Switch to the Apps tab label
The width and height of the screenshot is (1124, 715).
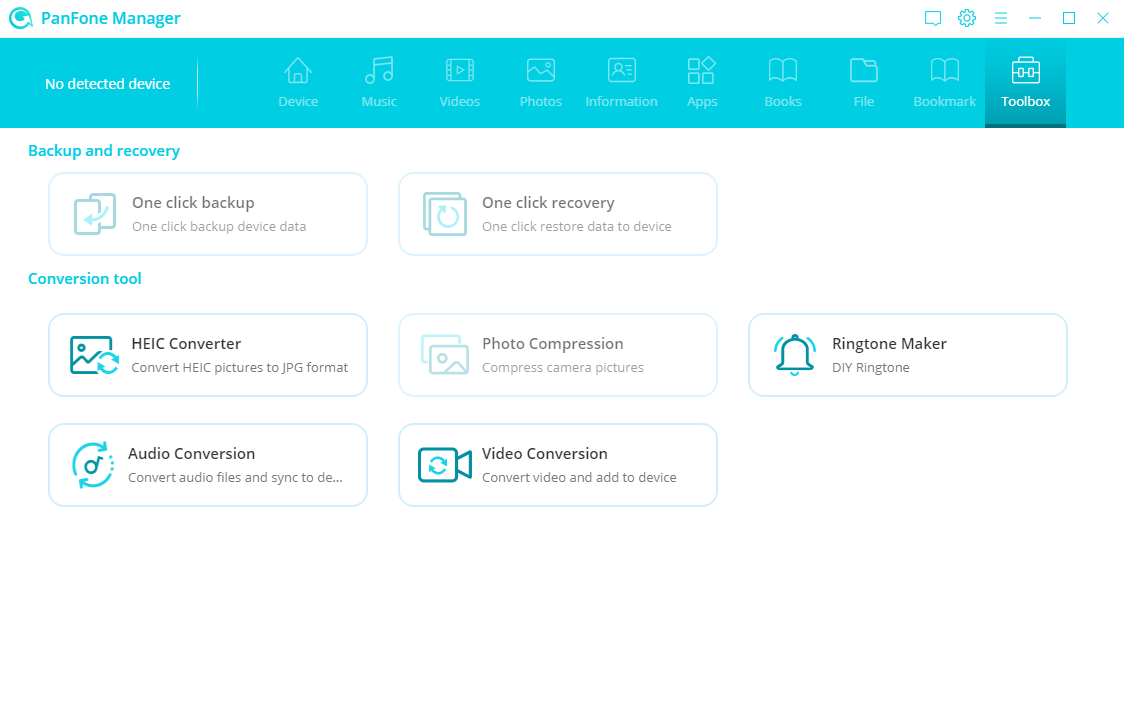pos(702,102)
